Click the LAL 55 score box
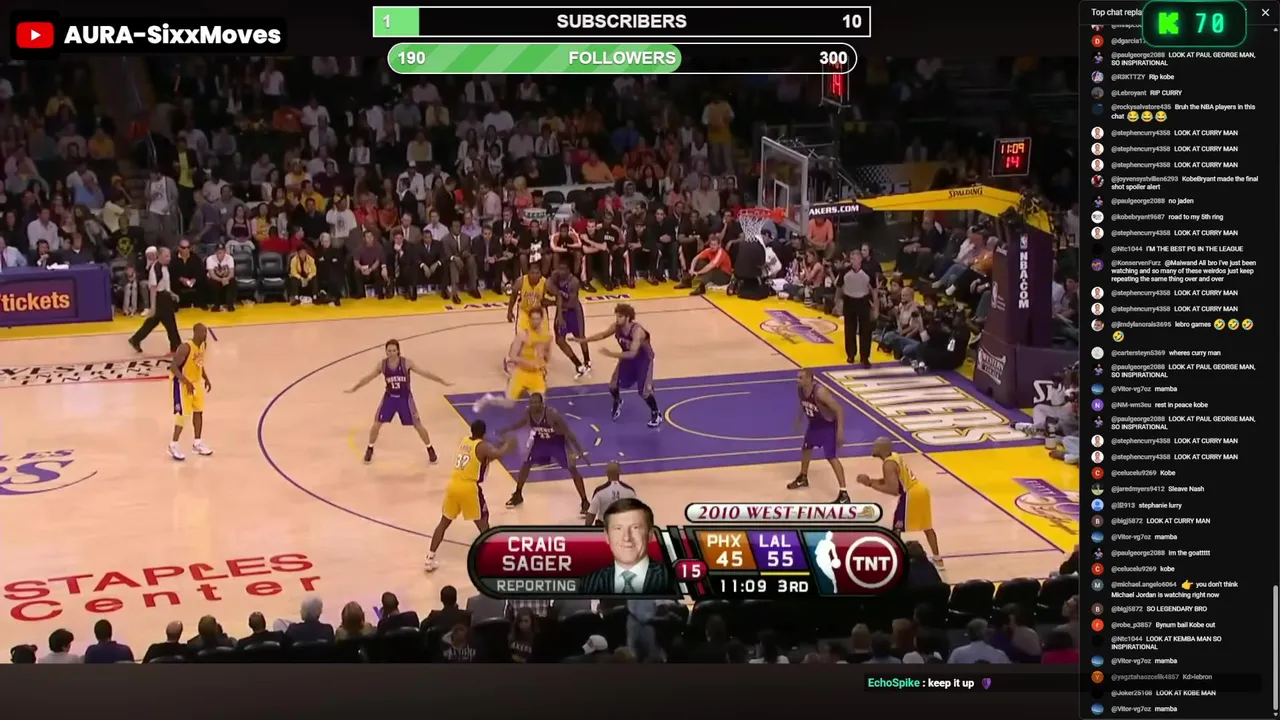The image size is (1280, 720). [777, 551]
